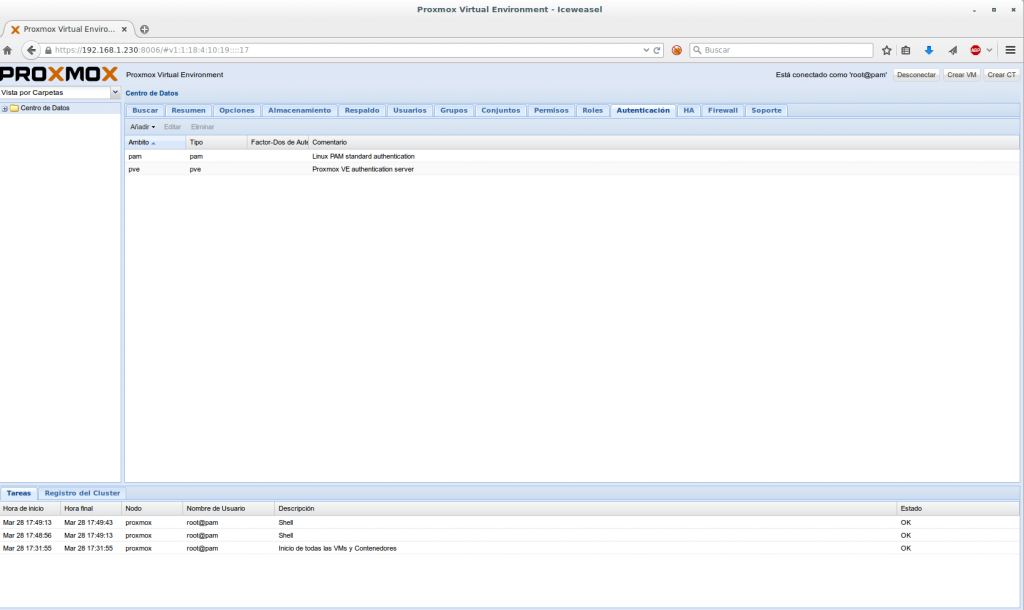Reload the page with the refresh icon

click(657, 49)
